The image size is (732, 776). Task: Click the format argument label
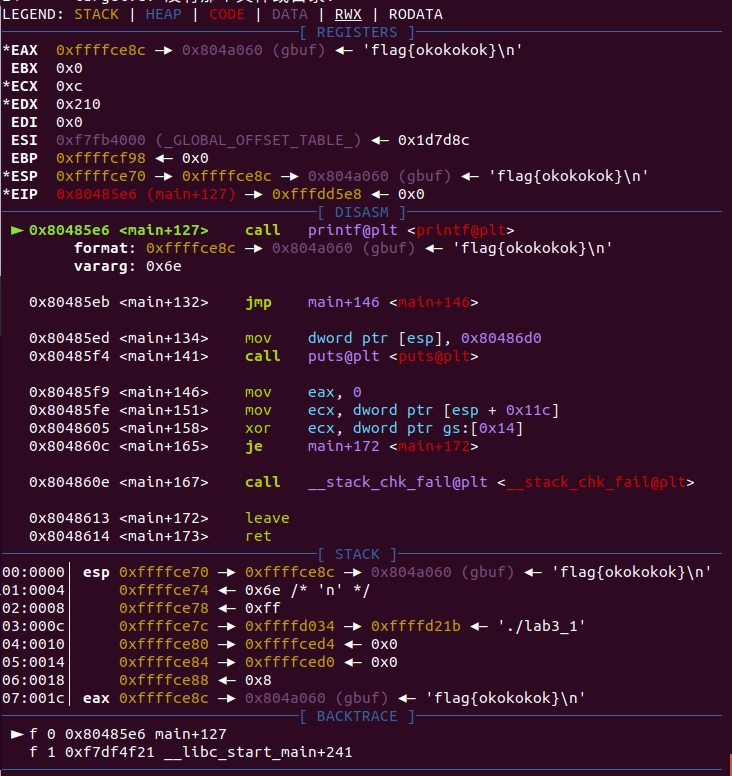point(104,248)
